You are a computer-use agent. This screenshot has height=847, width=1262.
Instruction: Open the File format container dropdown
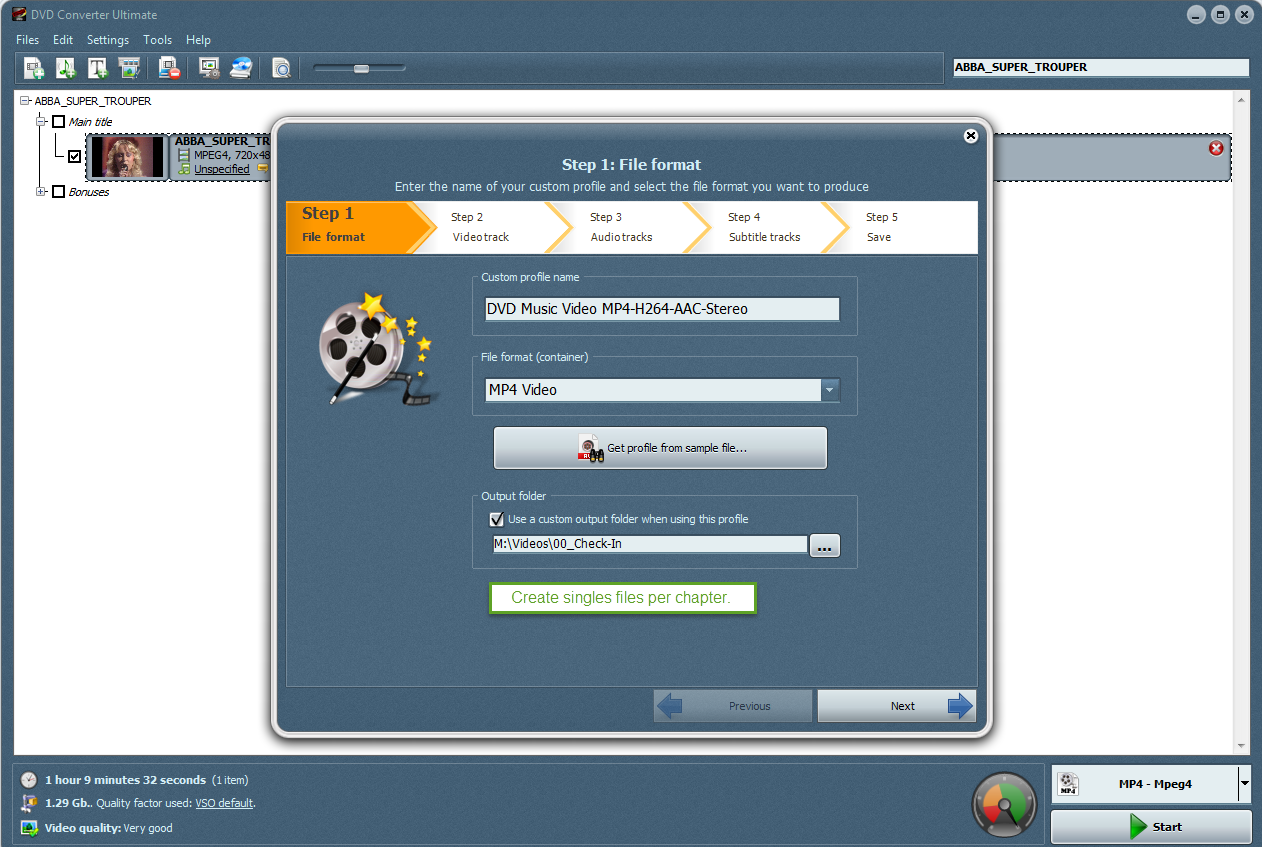click(x=830, y=390)
